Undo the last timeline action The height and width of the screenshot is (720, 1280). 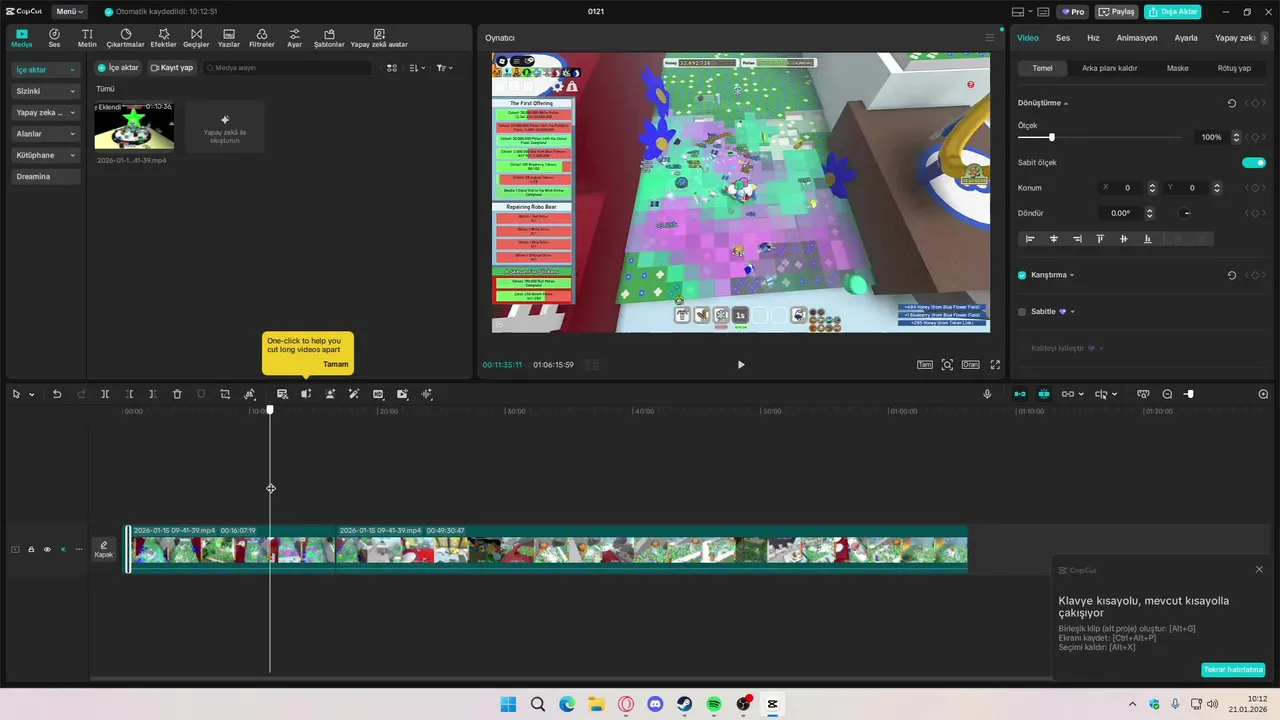coord(57,394)
